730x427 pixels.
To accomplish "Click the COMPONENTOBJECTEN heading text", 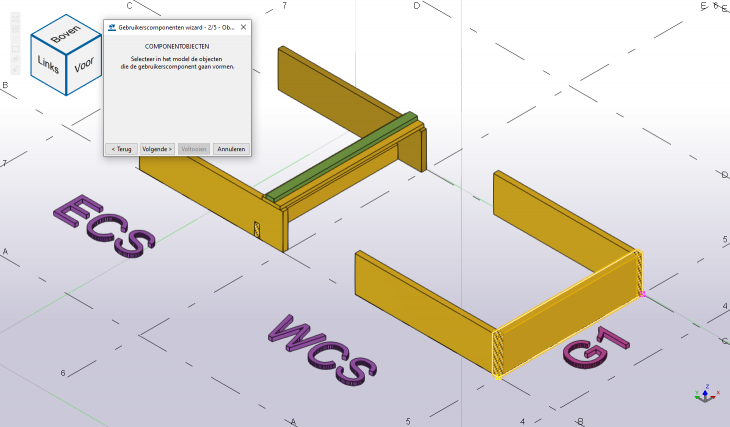I will [x=177, y=47].
